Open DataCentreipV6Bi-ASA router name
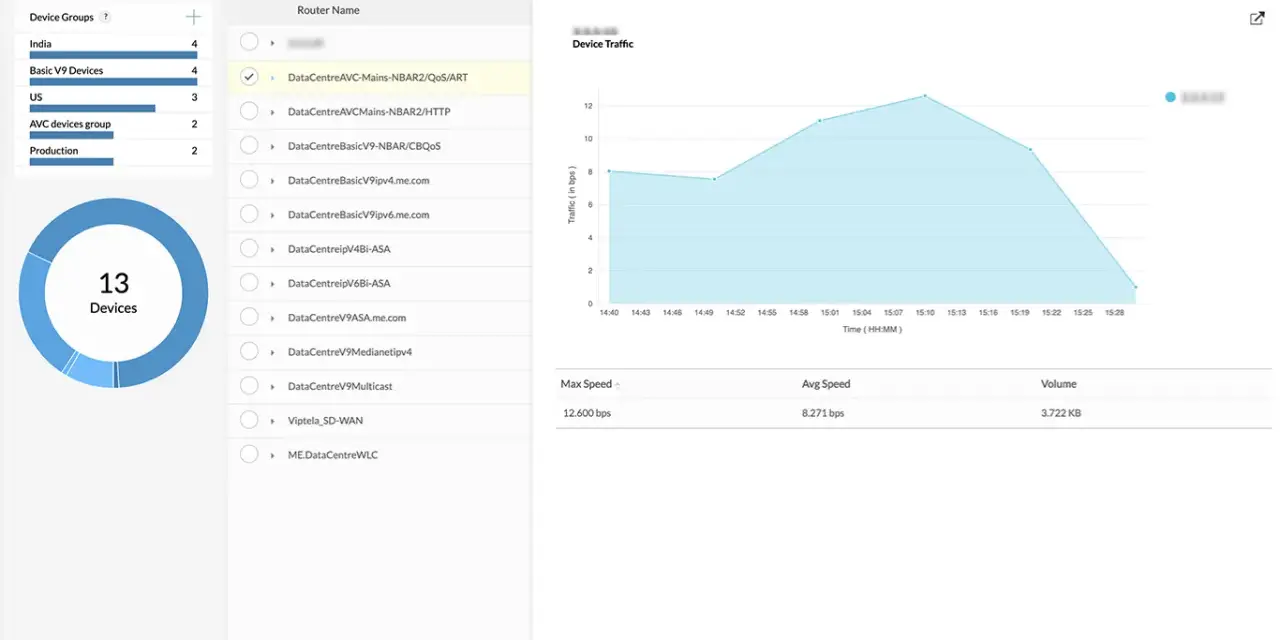1280x640 pixels. (339, 283)
